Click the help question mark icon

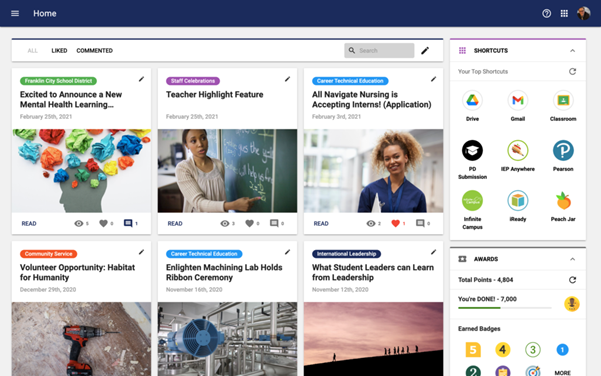pyautogui.click(x=547, y=13)
